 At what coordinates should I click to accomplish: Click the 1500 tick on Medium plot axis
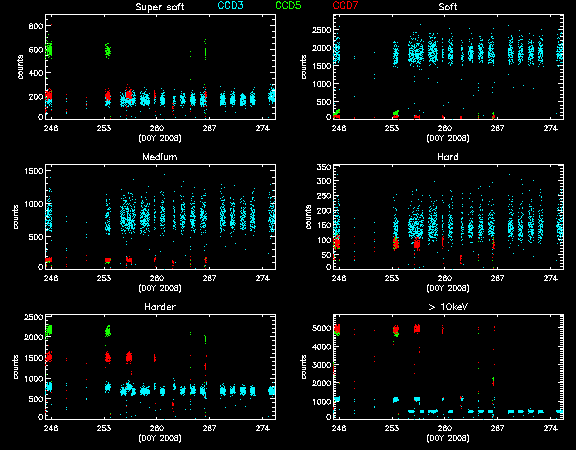(33, 171)
